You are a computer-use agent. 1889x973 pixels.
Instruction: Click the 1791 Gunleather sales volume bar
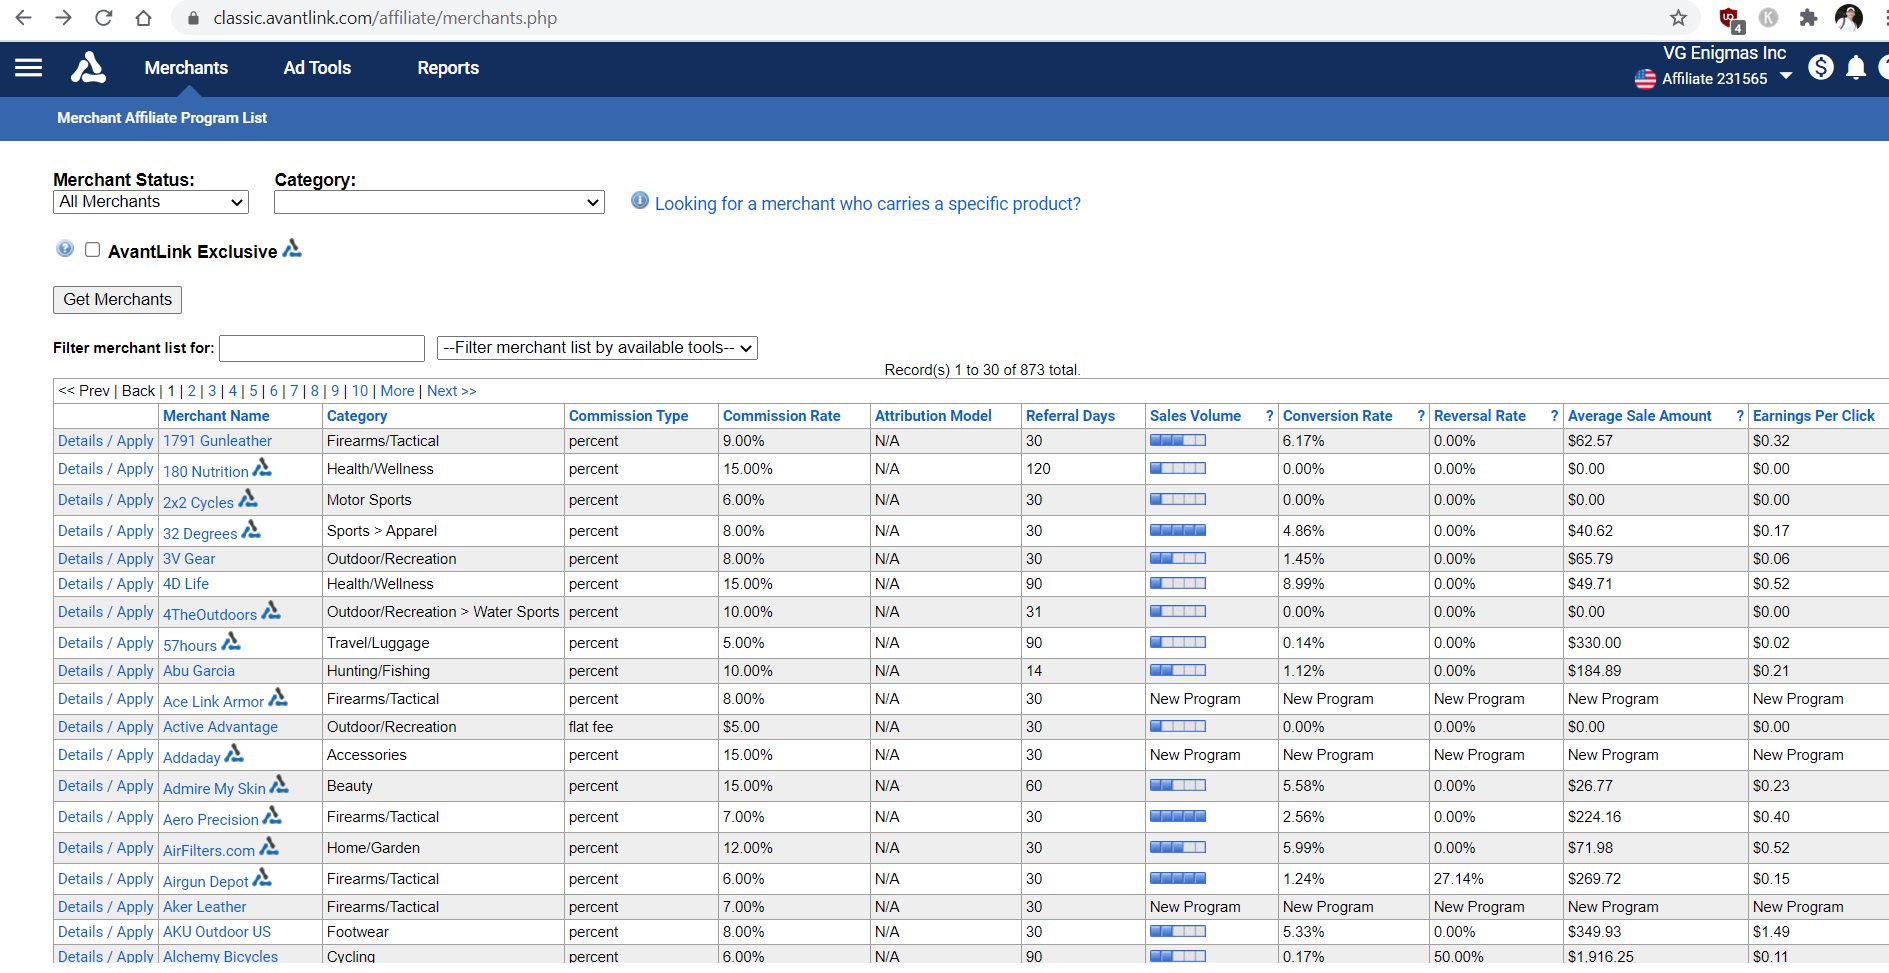(1178, 440)
